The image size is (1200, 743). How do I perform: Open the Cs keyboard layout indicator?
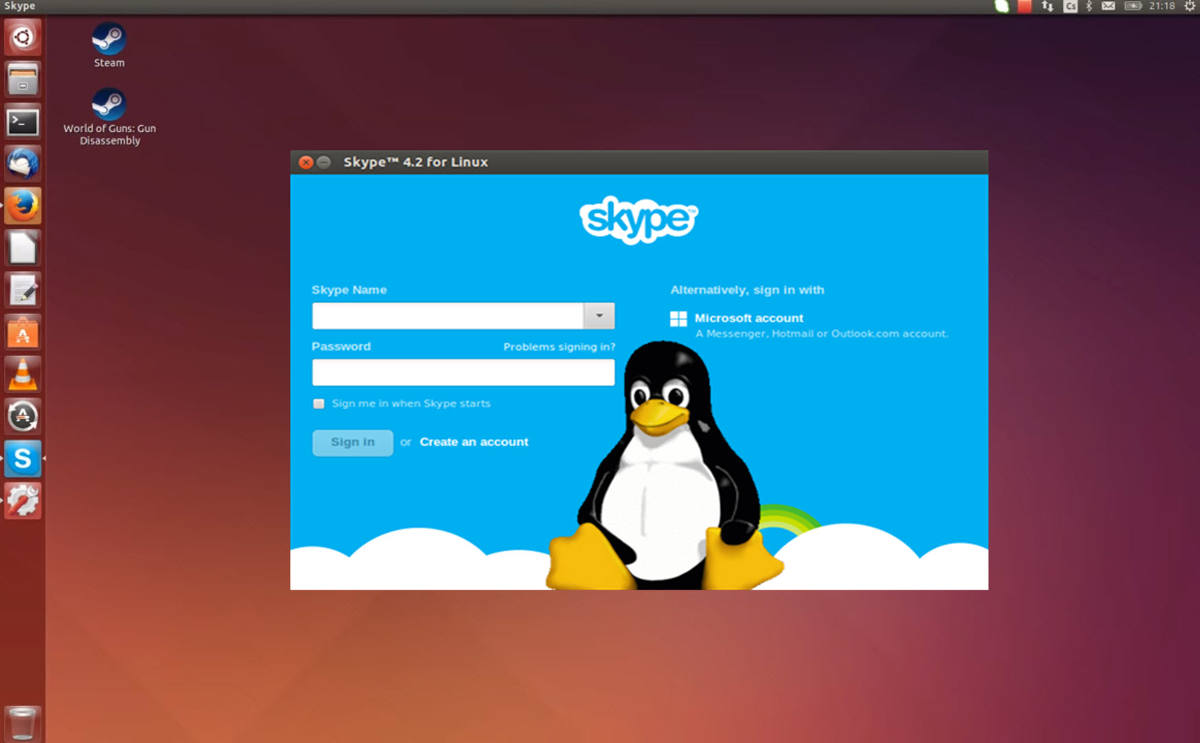(1070, 6)
